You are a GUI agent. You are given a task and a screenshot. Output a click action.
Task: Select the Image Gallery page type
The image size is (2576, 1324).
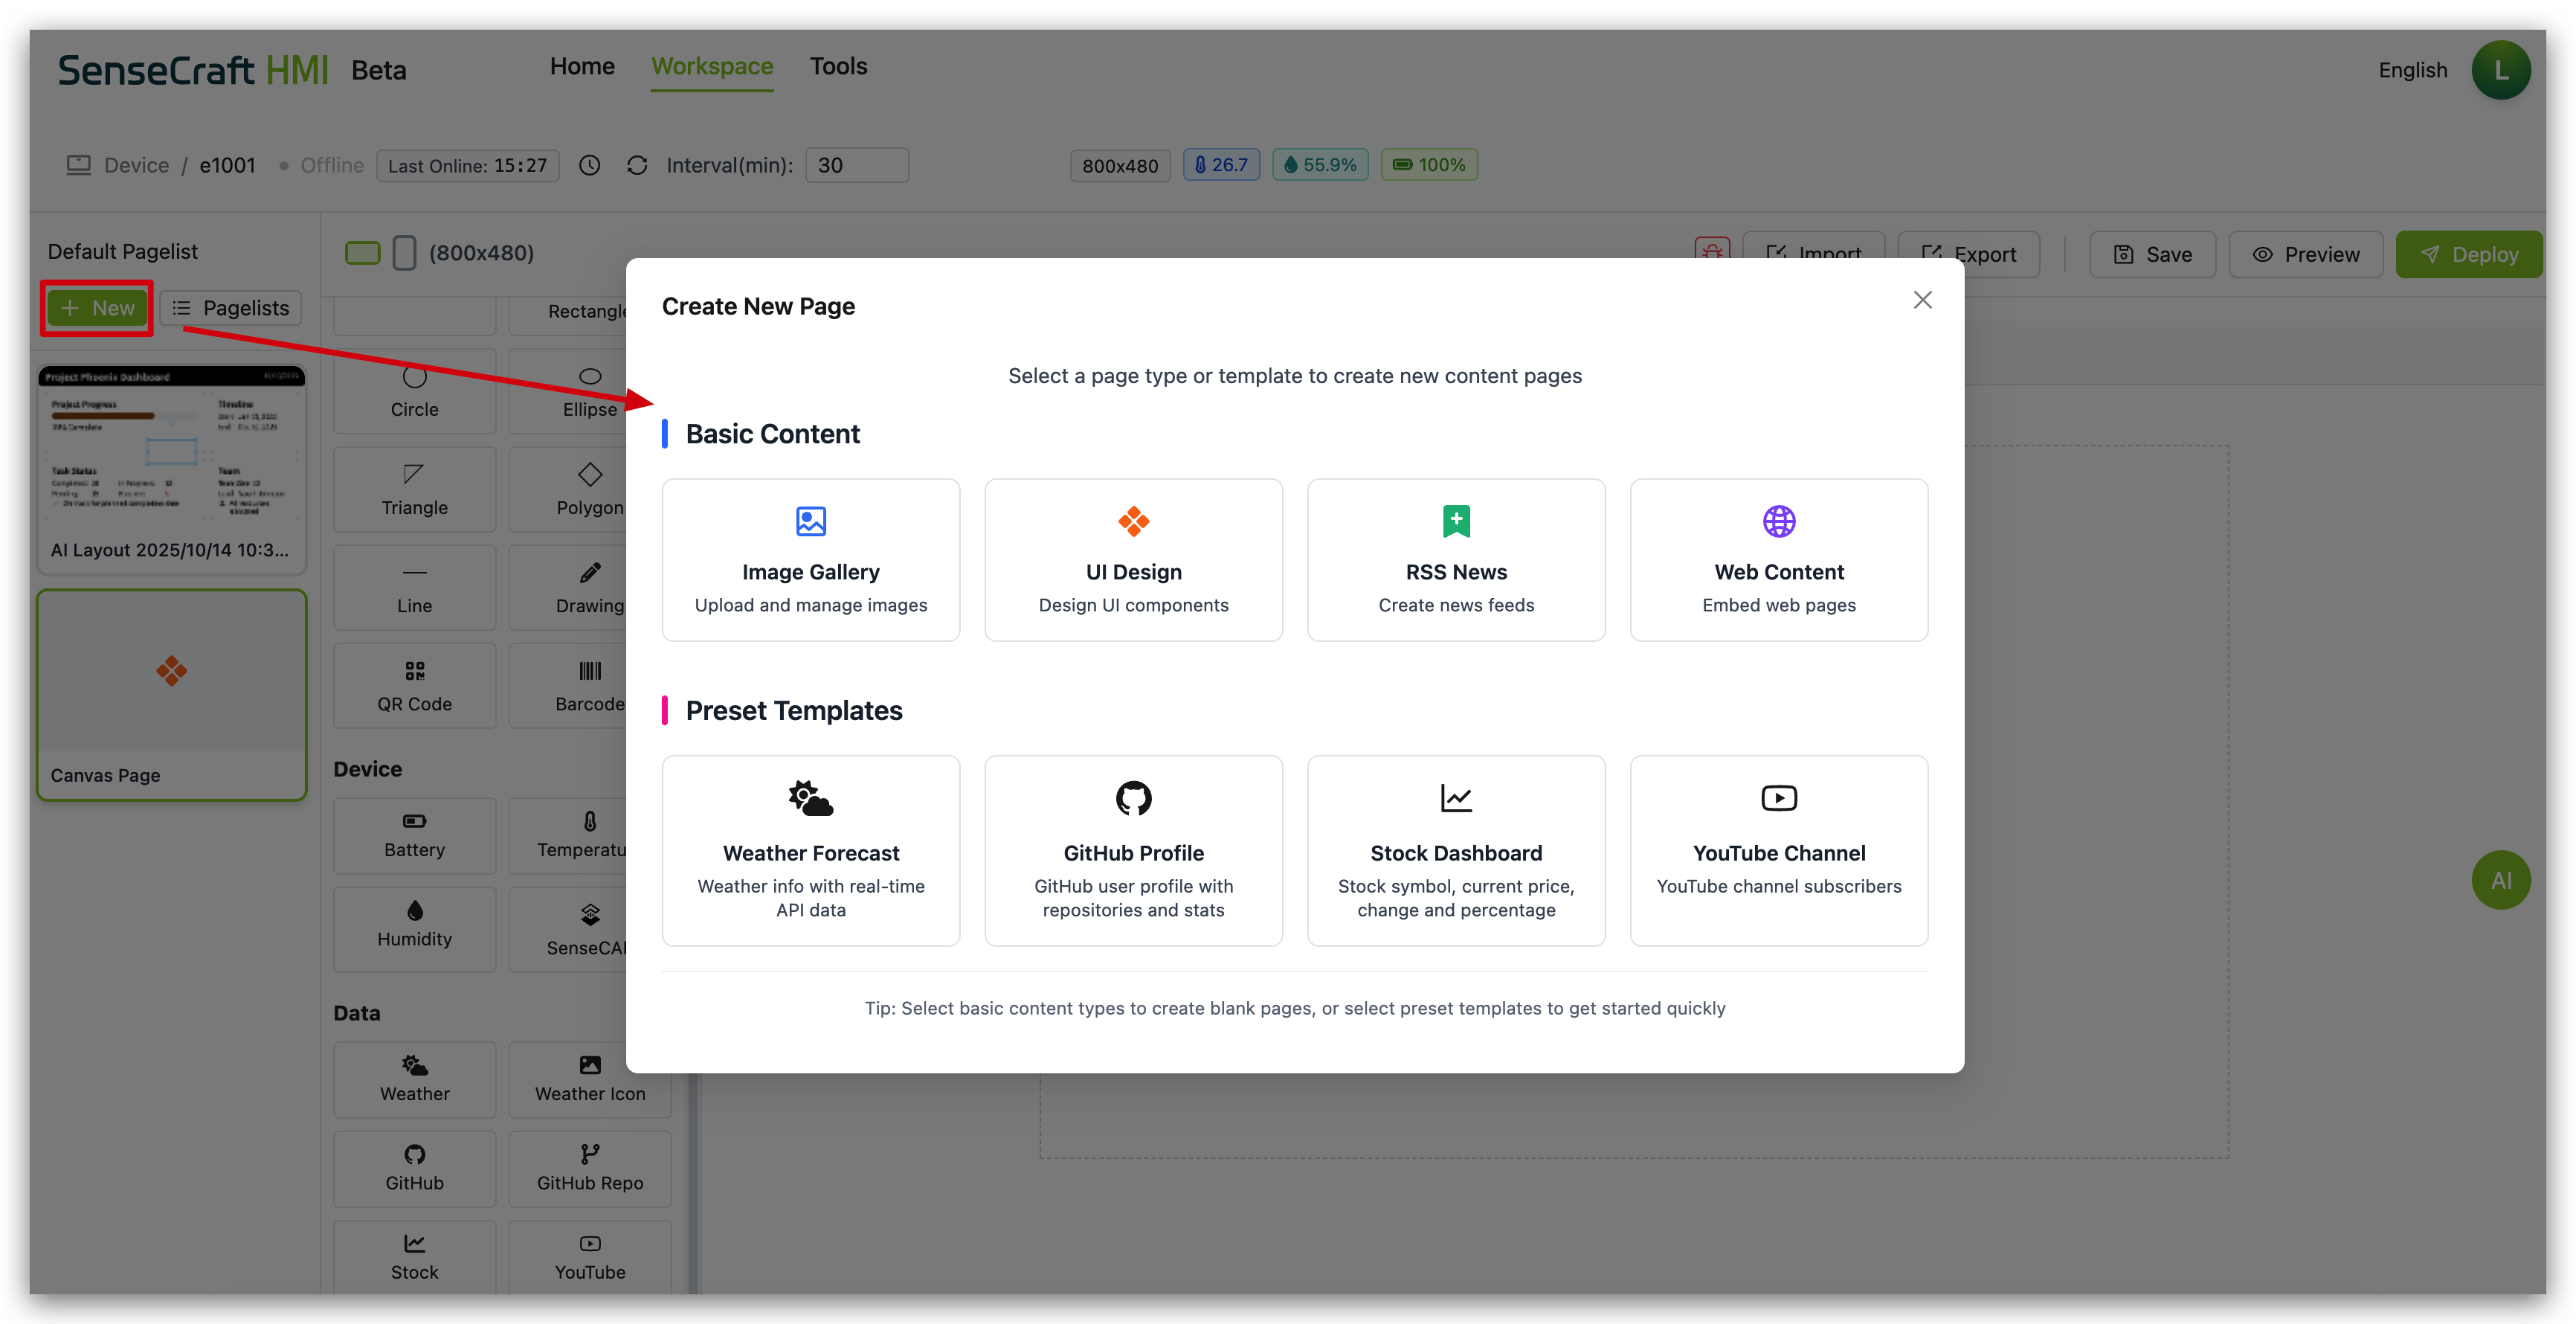(810, 560)
